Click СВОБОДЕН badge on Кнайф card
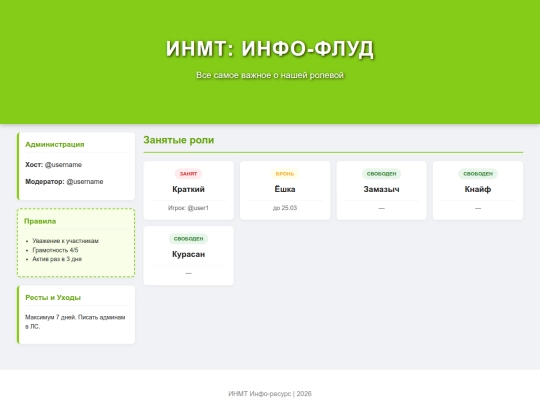 coord(478,174)
